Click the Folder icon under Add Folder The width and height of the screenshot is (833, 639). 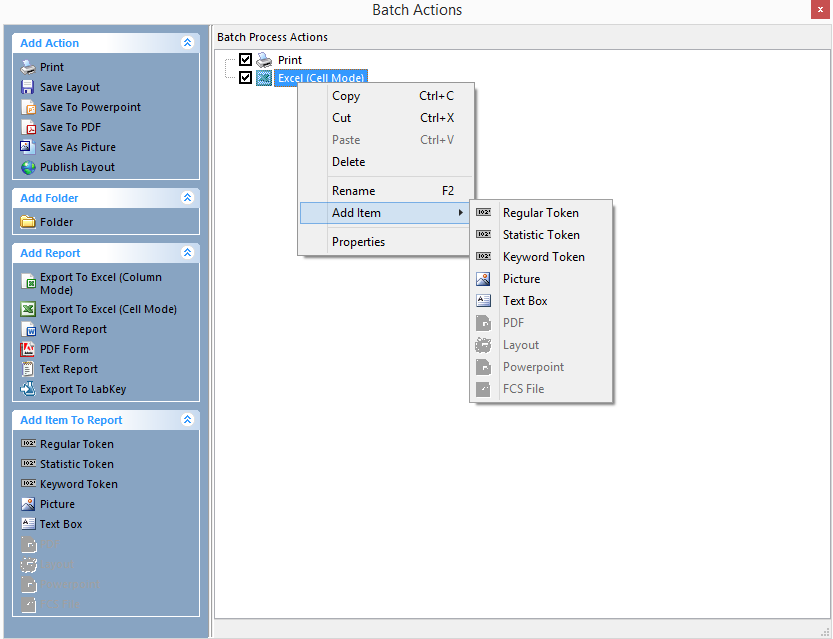tap(28, 222)
